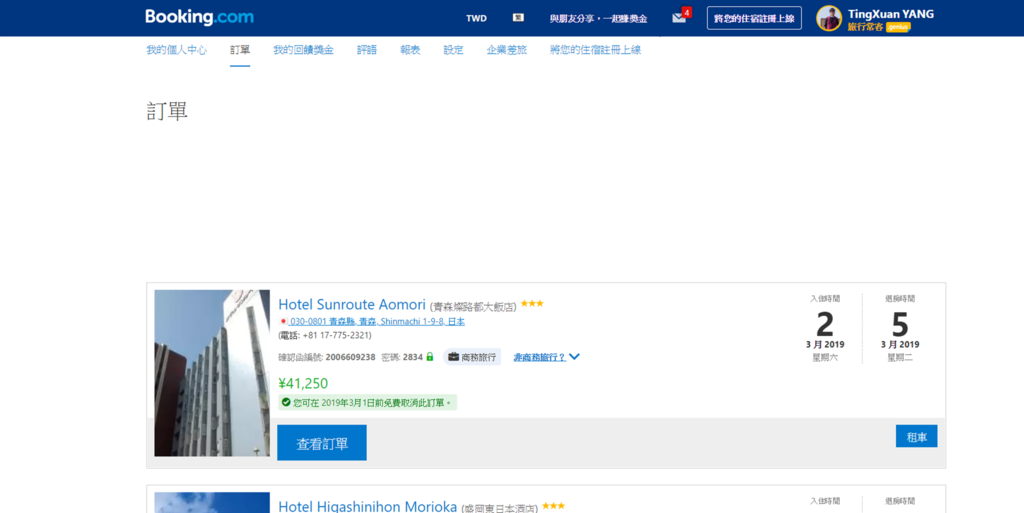
Task: Go to 我的個人中心 tab
Action: [x=176, y=50]
